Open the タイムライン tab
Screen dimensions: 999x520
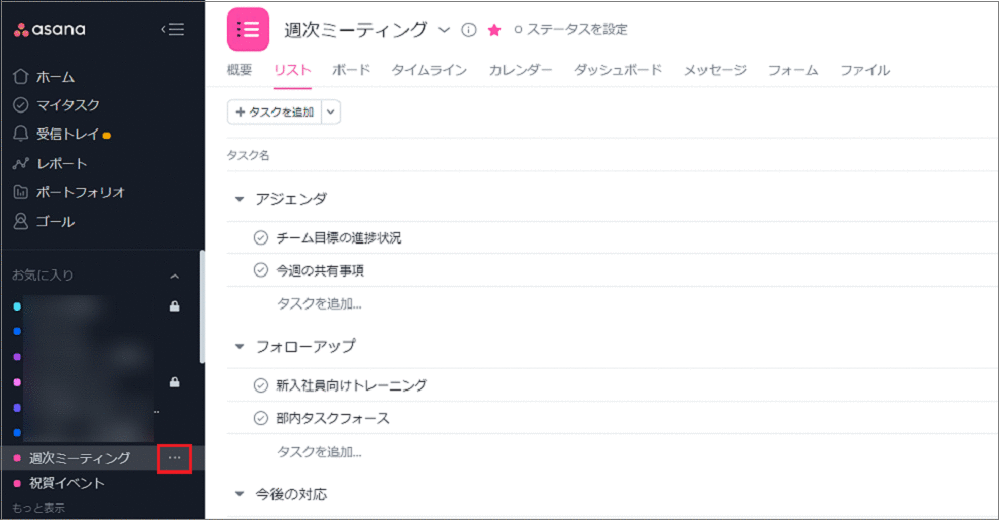pyautogui.click(x=428, y=70)
